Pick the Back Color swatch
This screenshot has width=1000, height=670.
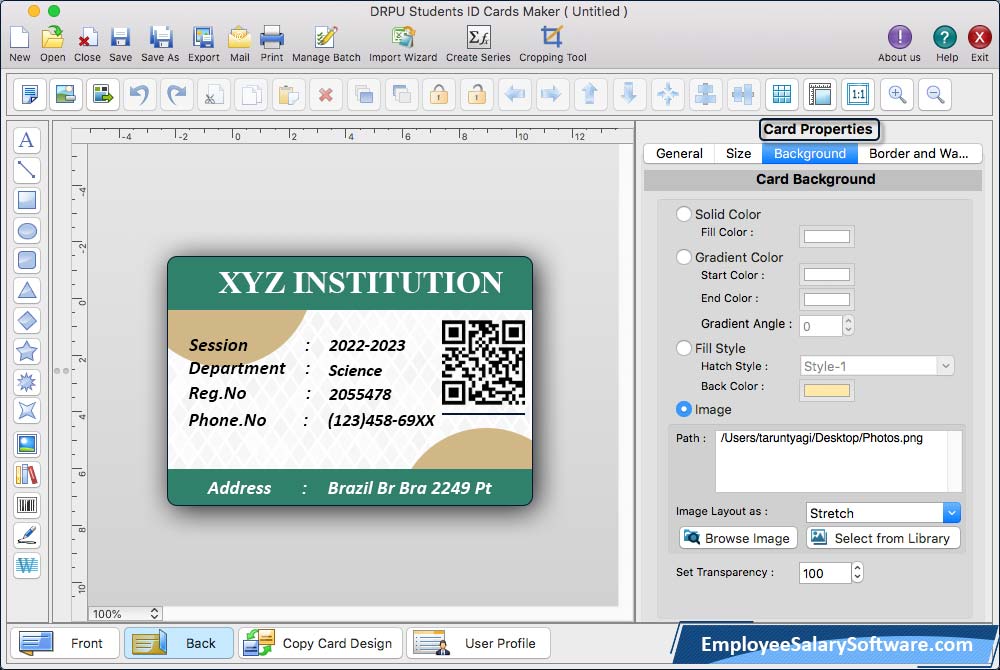pyautogui.click(x=827, y=390)
